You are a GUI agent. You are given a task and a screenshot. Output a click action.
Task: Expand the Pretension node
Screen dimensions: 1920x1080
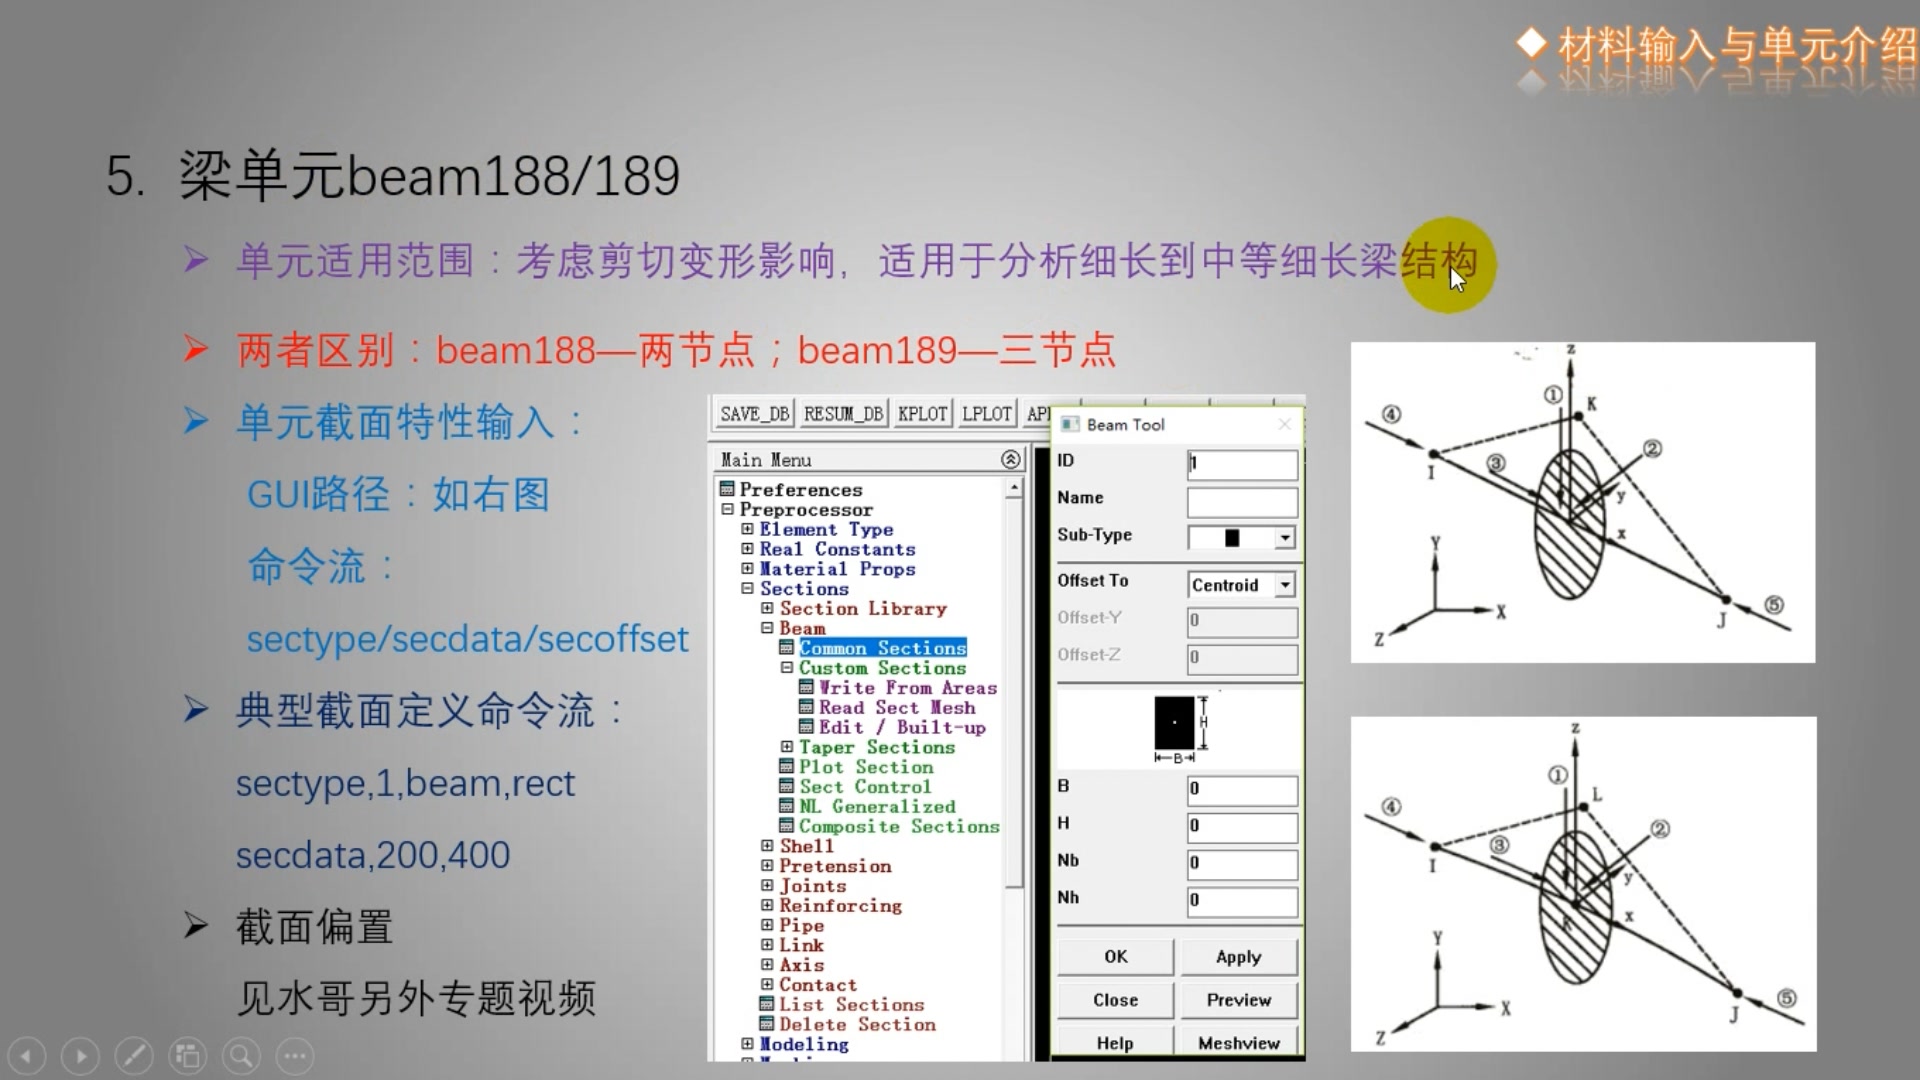coord(767,866)
